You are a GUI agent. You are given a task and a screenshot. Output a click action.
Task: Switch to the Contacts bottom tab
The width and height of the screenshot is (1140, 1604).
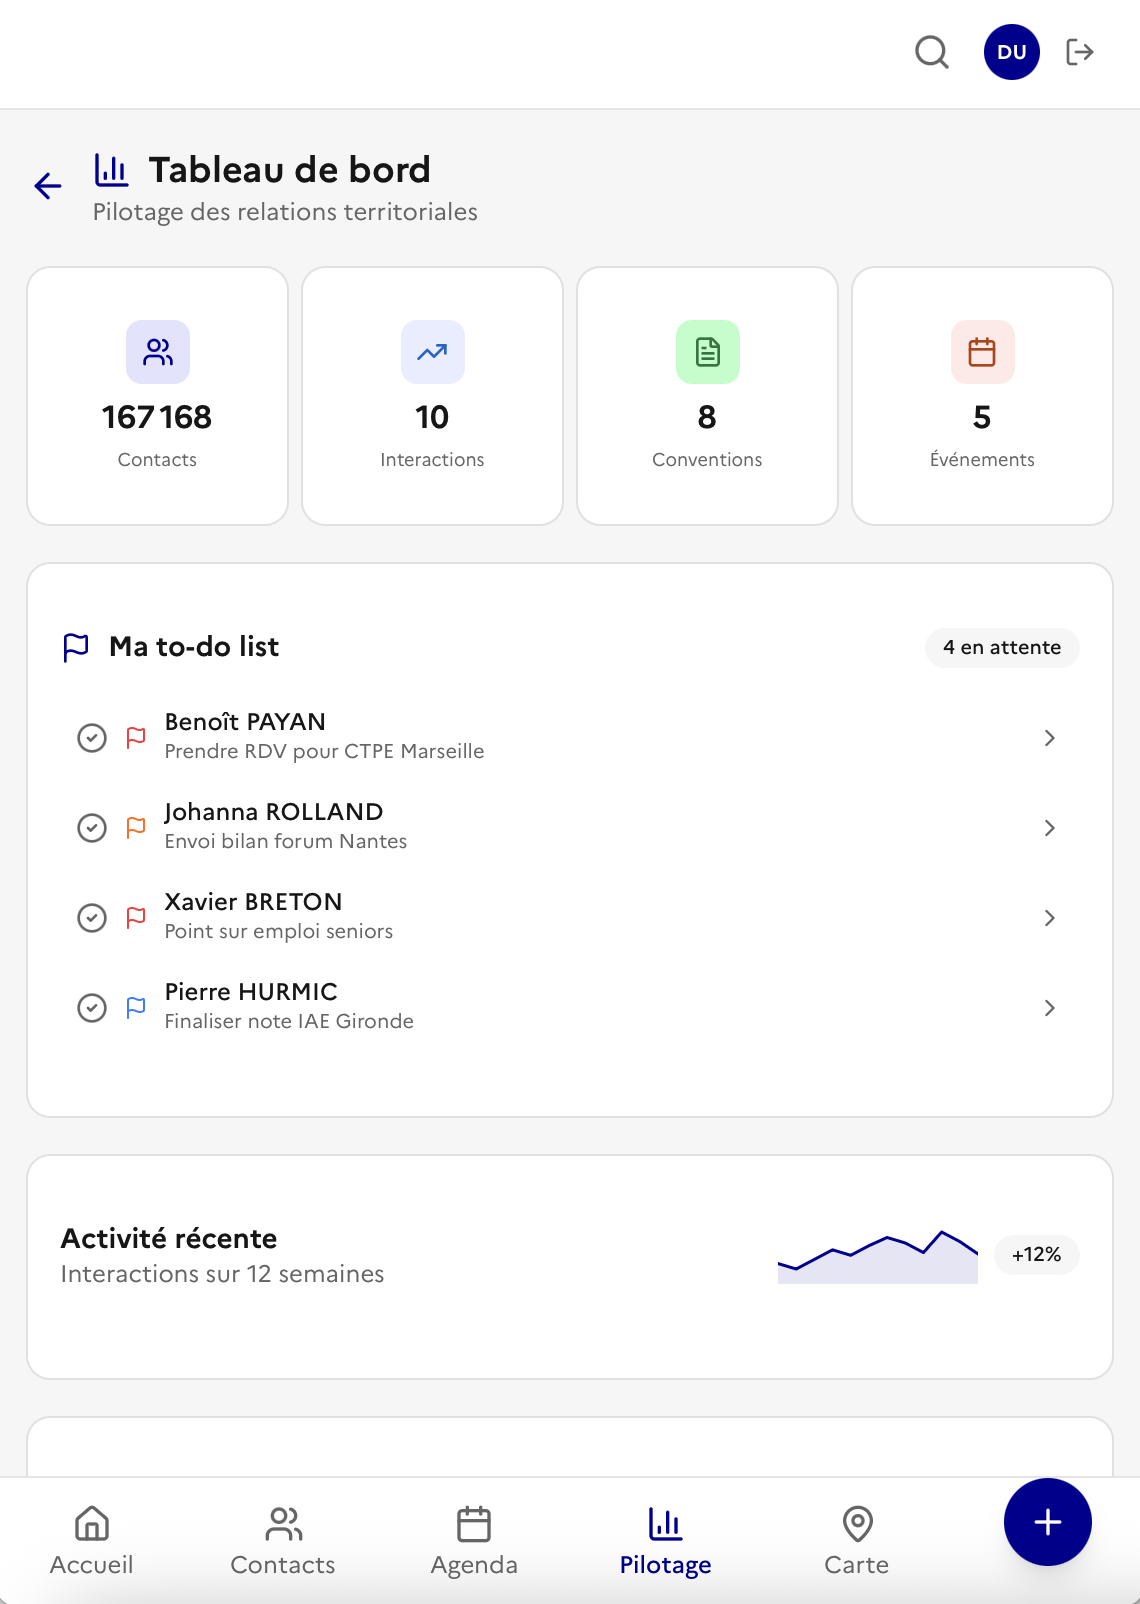pyautogui.click(x=283, y=1541)
